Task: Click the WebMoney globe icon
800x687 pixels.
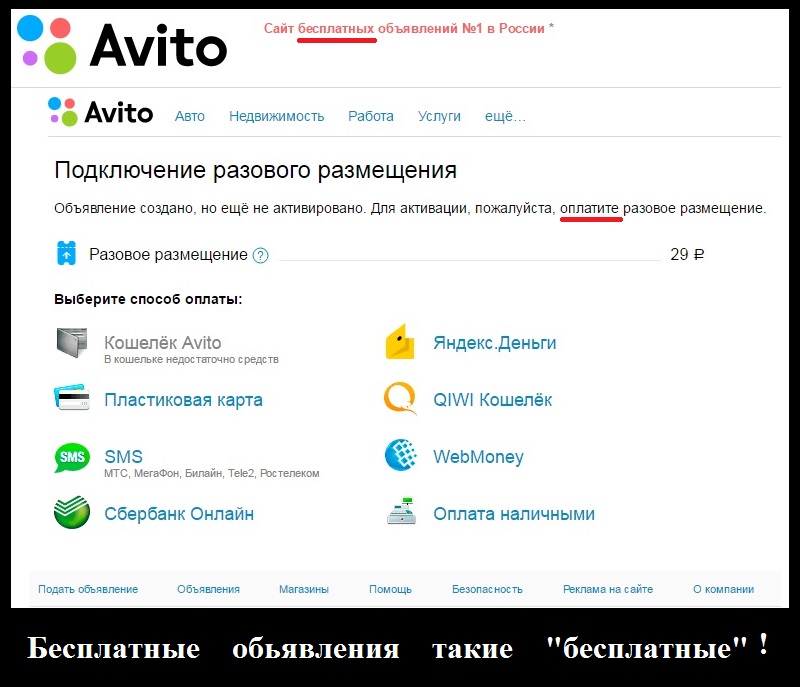Action: 400,456
